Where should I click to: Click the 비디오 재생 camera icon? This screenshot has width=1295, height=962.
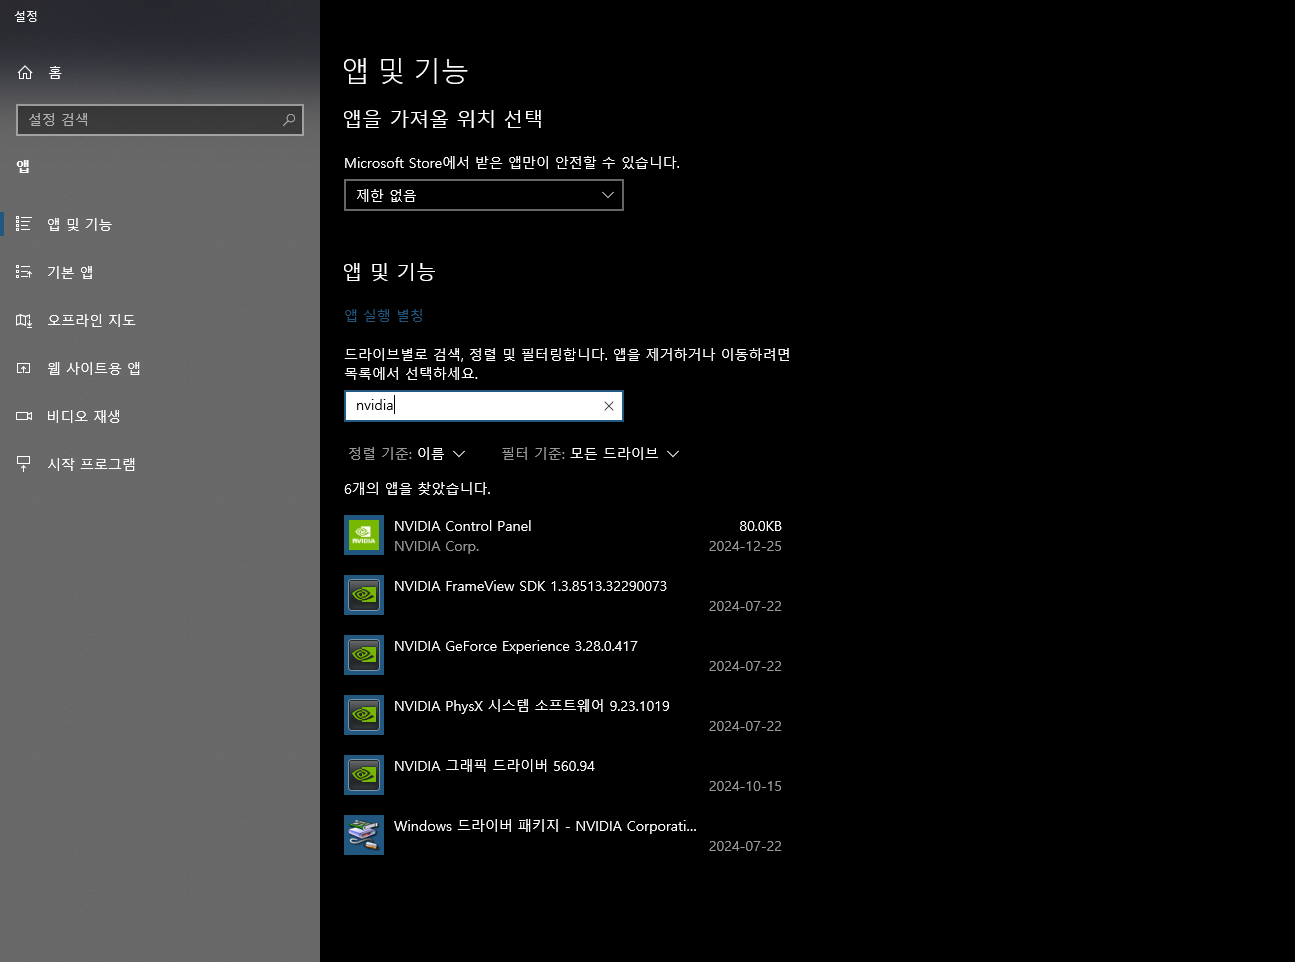(x=24, y=416)
